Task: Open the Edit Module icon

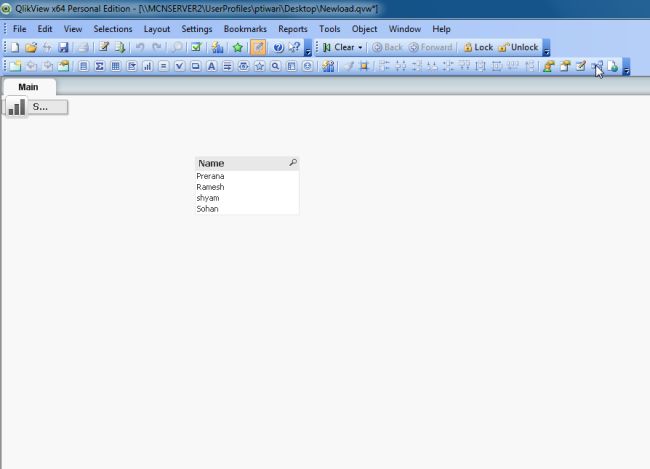Action: coord(581,66)
